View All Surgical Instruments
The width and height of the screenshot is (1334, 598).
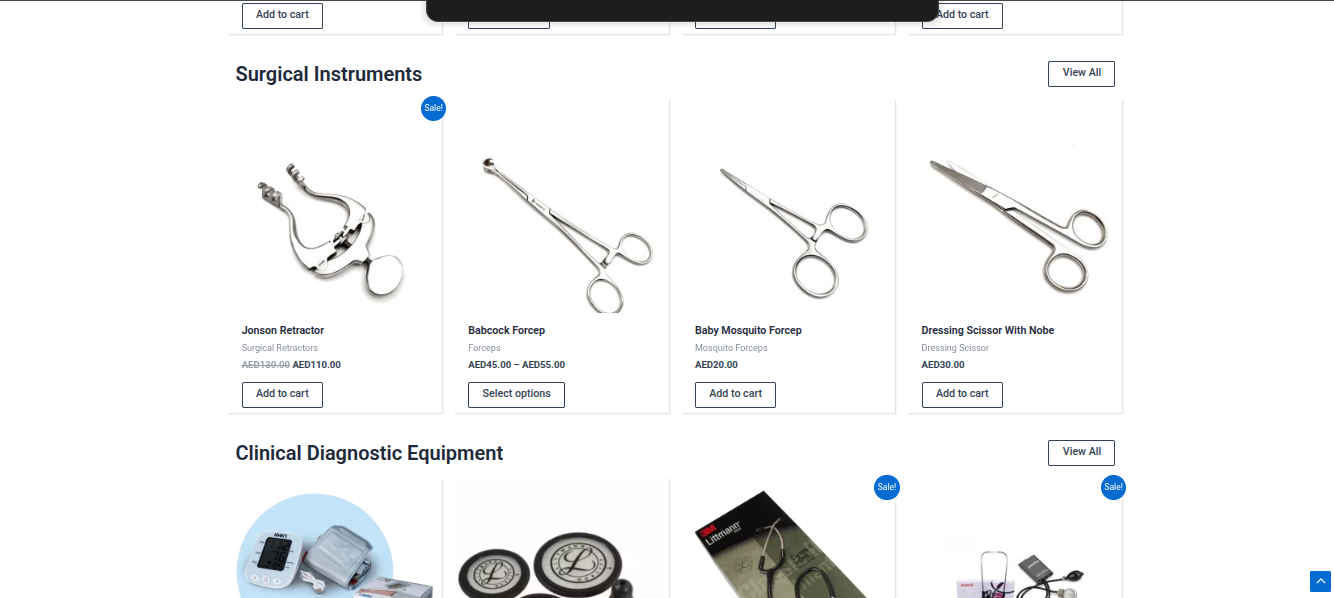1081,74
